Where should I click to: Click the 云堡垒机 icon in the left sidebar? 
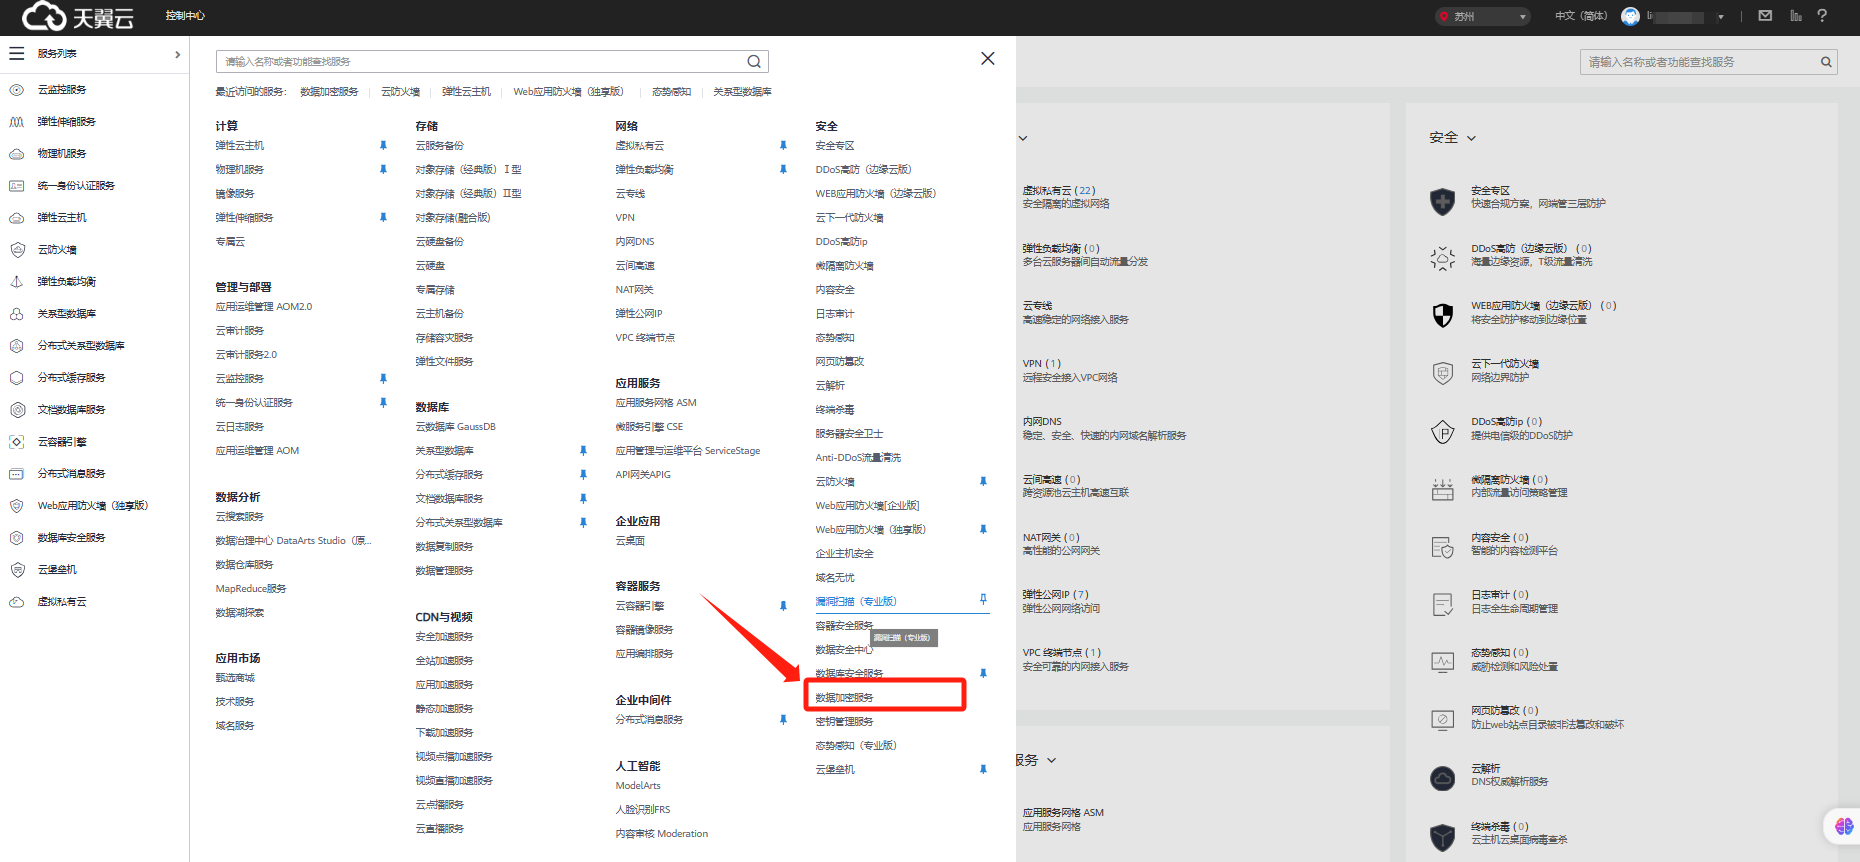click(17, 570)
